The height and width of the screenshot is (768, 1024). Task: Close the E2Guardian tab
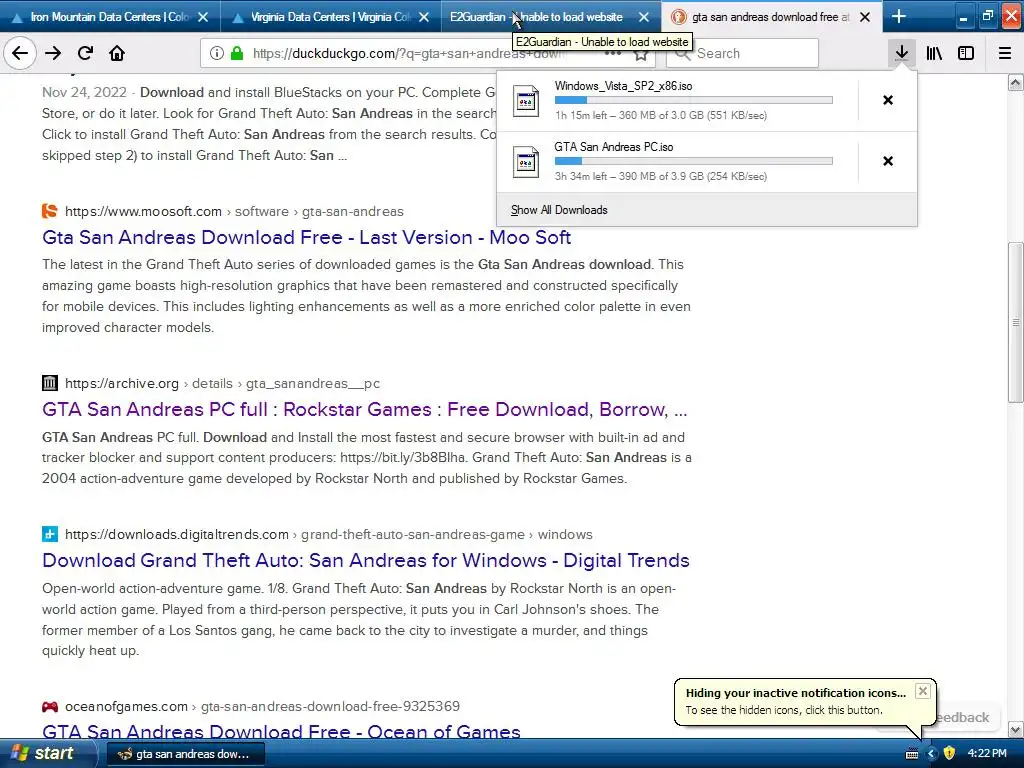(x=644, y=17)
